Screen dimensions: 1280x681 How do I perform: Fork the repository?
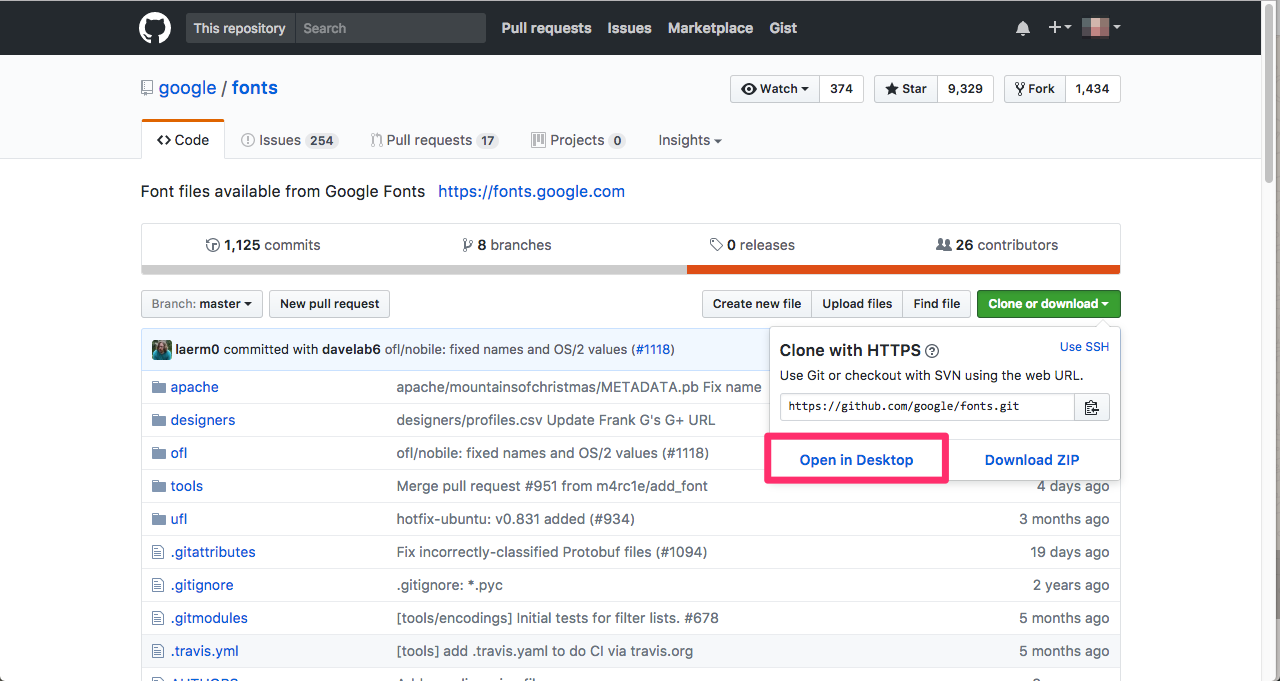(x=1035, y=89)
